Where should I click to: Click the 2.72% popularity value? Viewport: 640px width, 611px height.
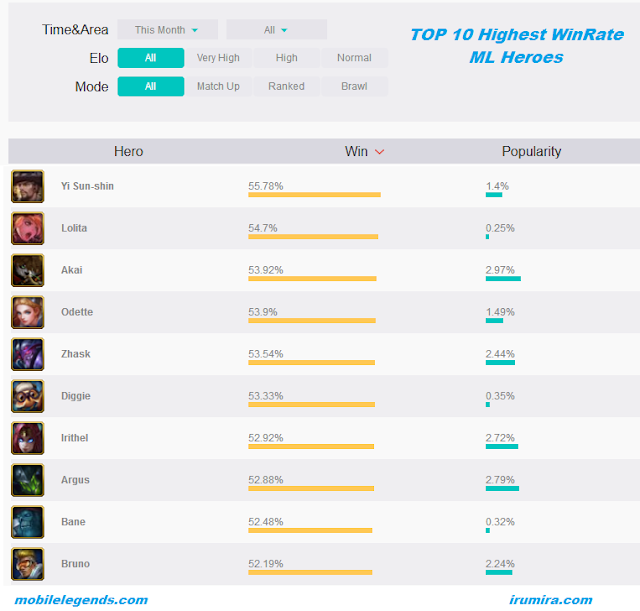pos(500,438)
